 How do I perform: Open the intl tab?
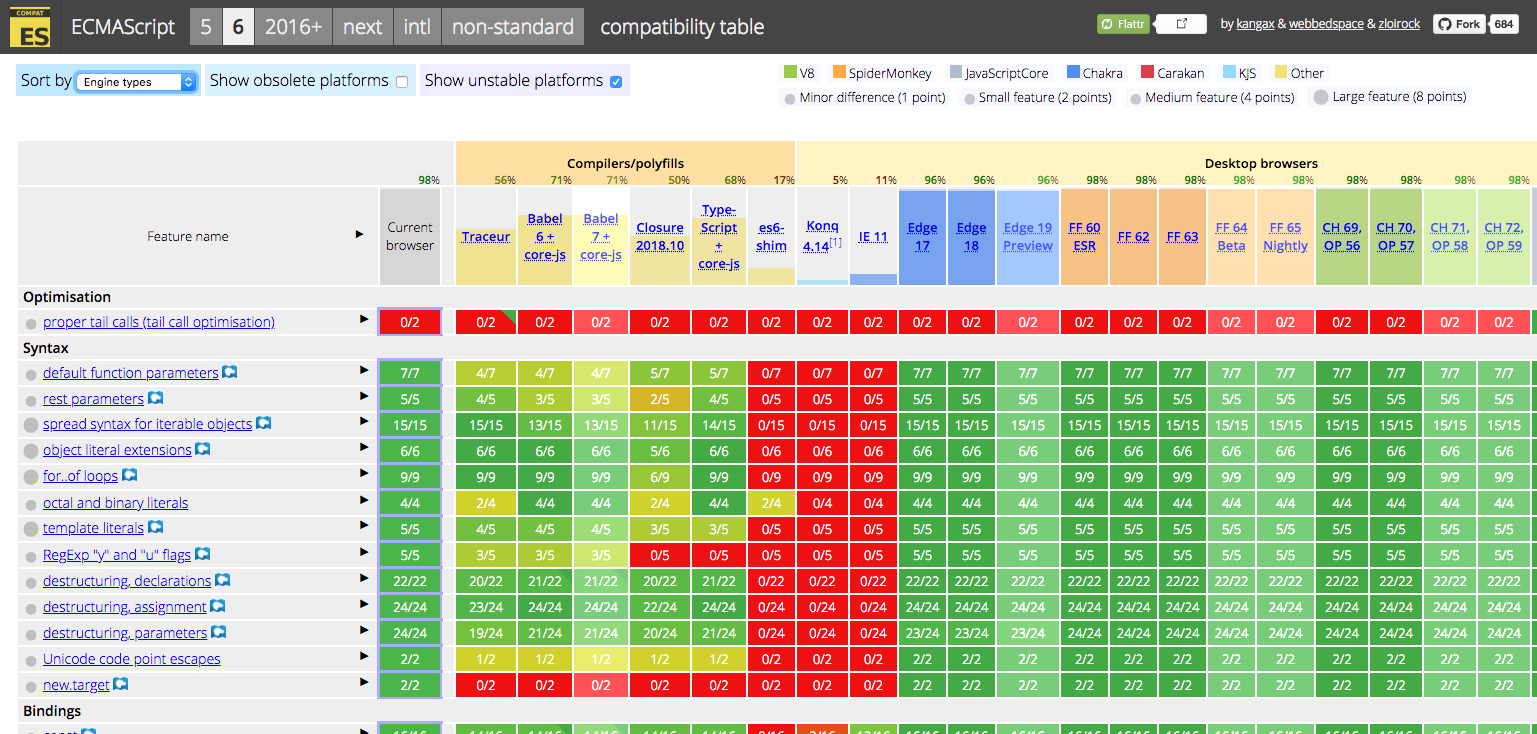click(x=417, y=27)
